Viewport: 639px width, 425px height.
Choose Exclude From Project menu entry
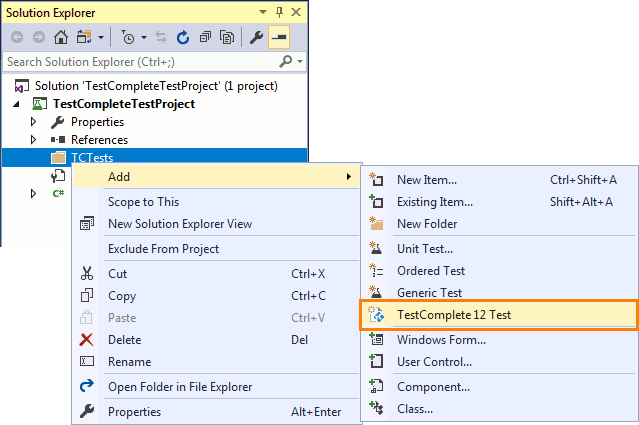coord(163,248)
